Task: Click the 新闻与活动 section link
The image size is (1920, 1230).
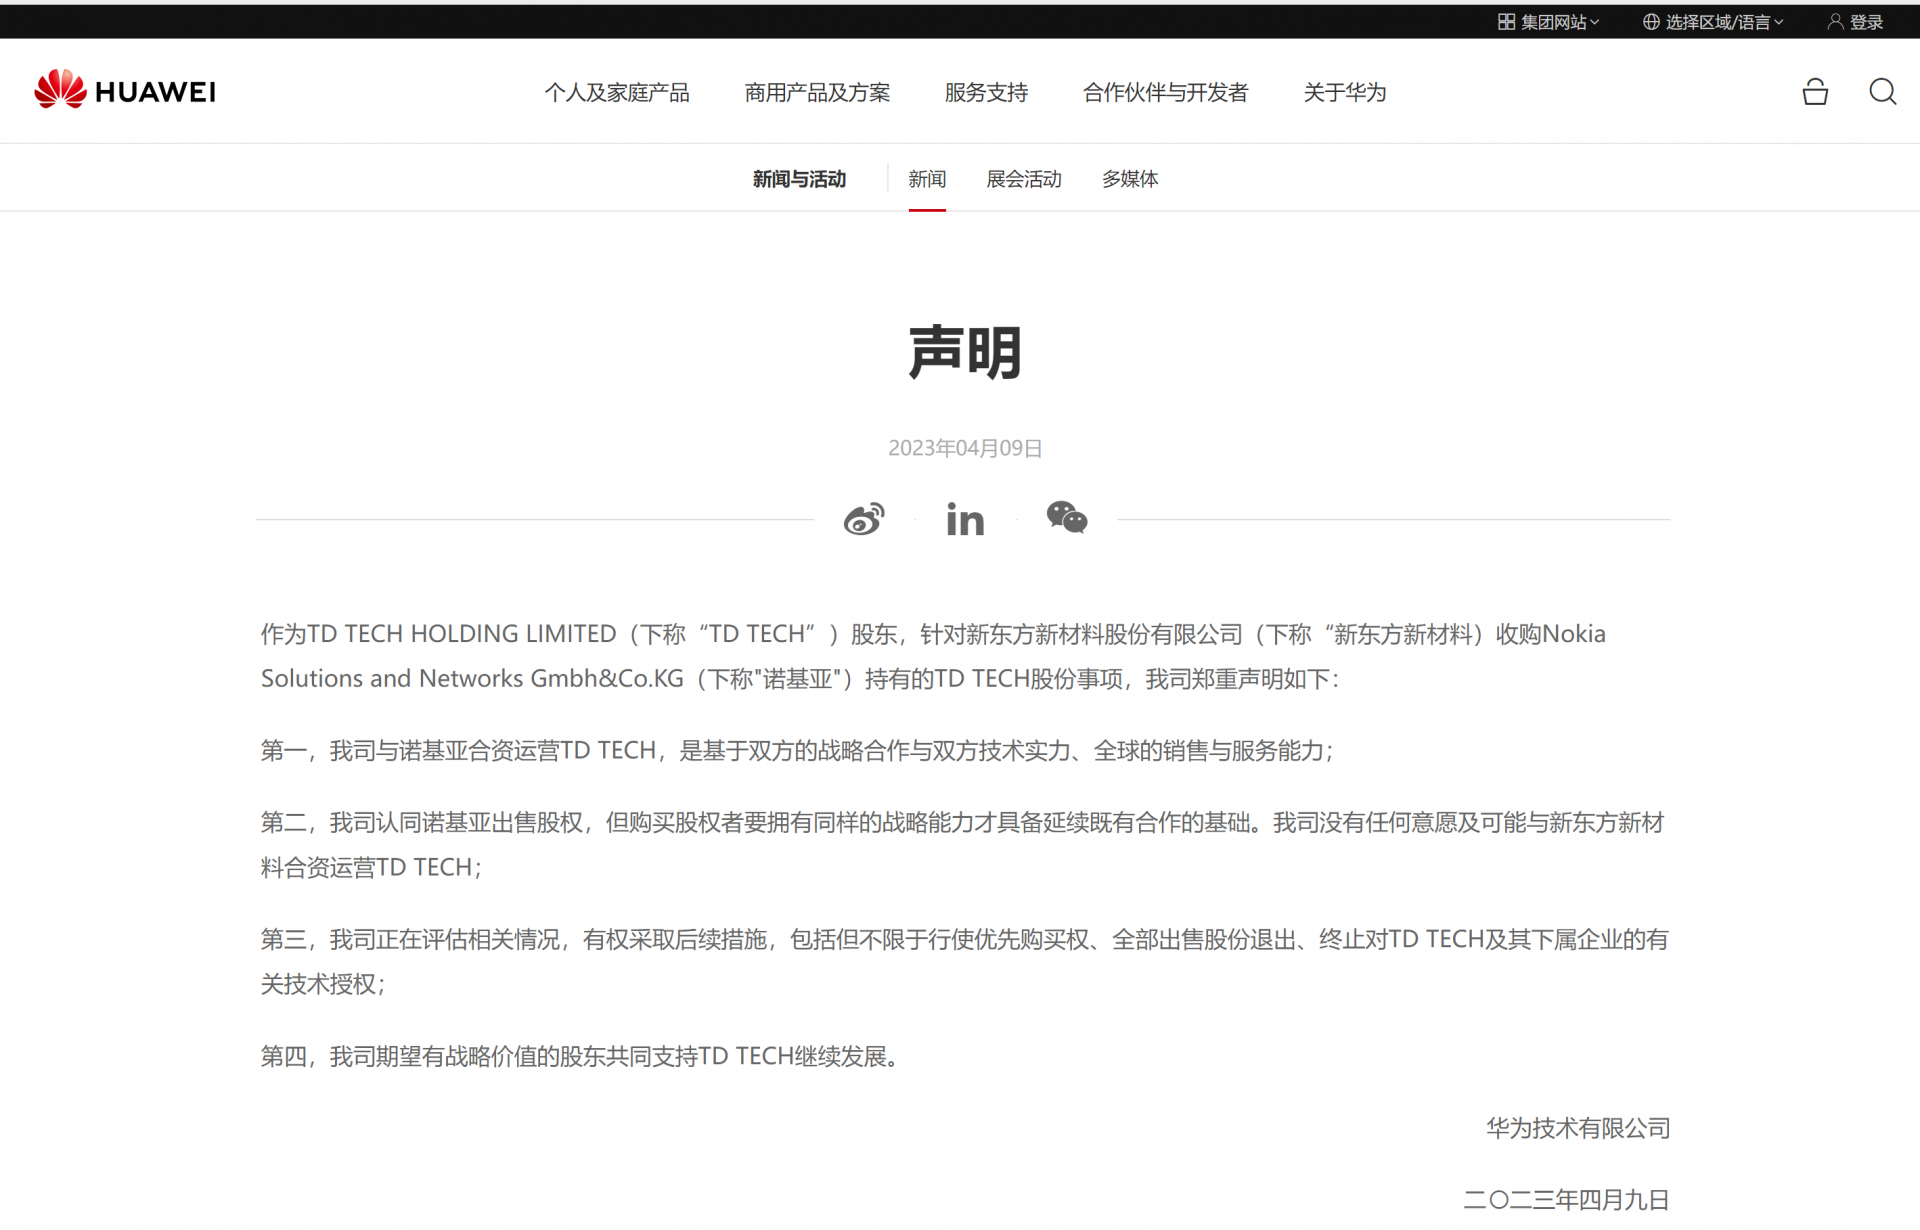Action: (x=799, y=179)
